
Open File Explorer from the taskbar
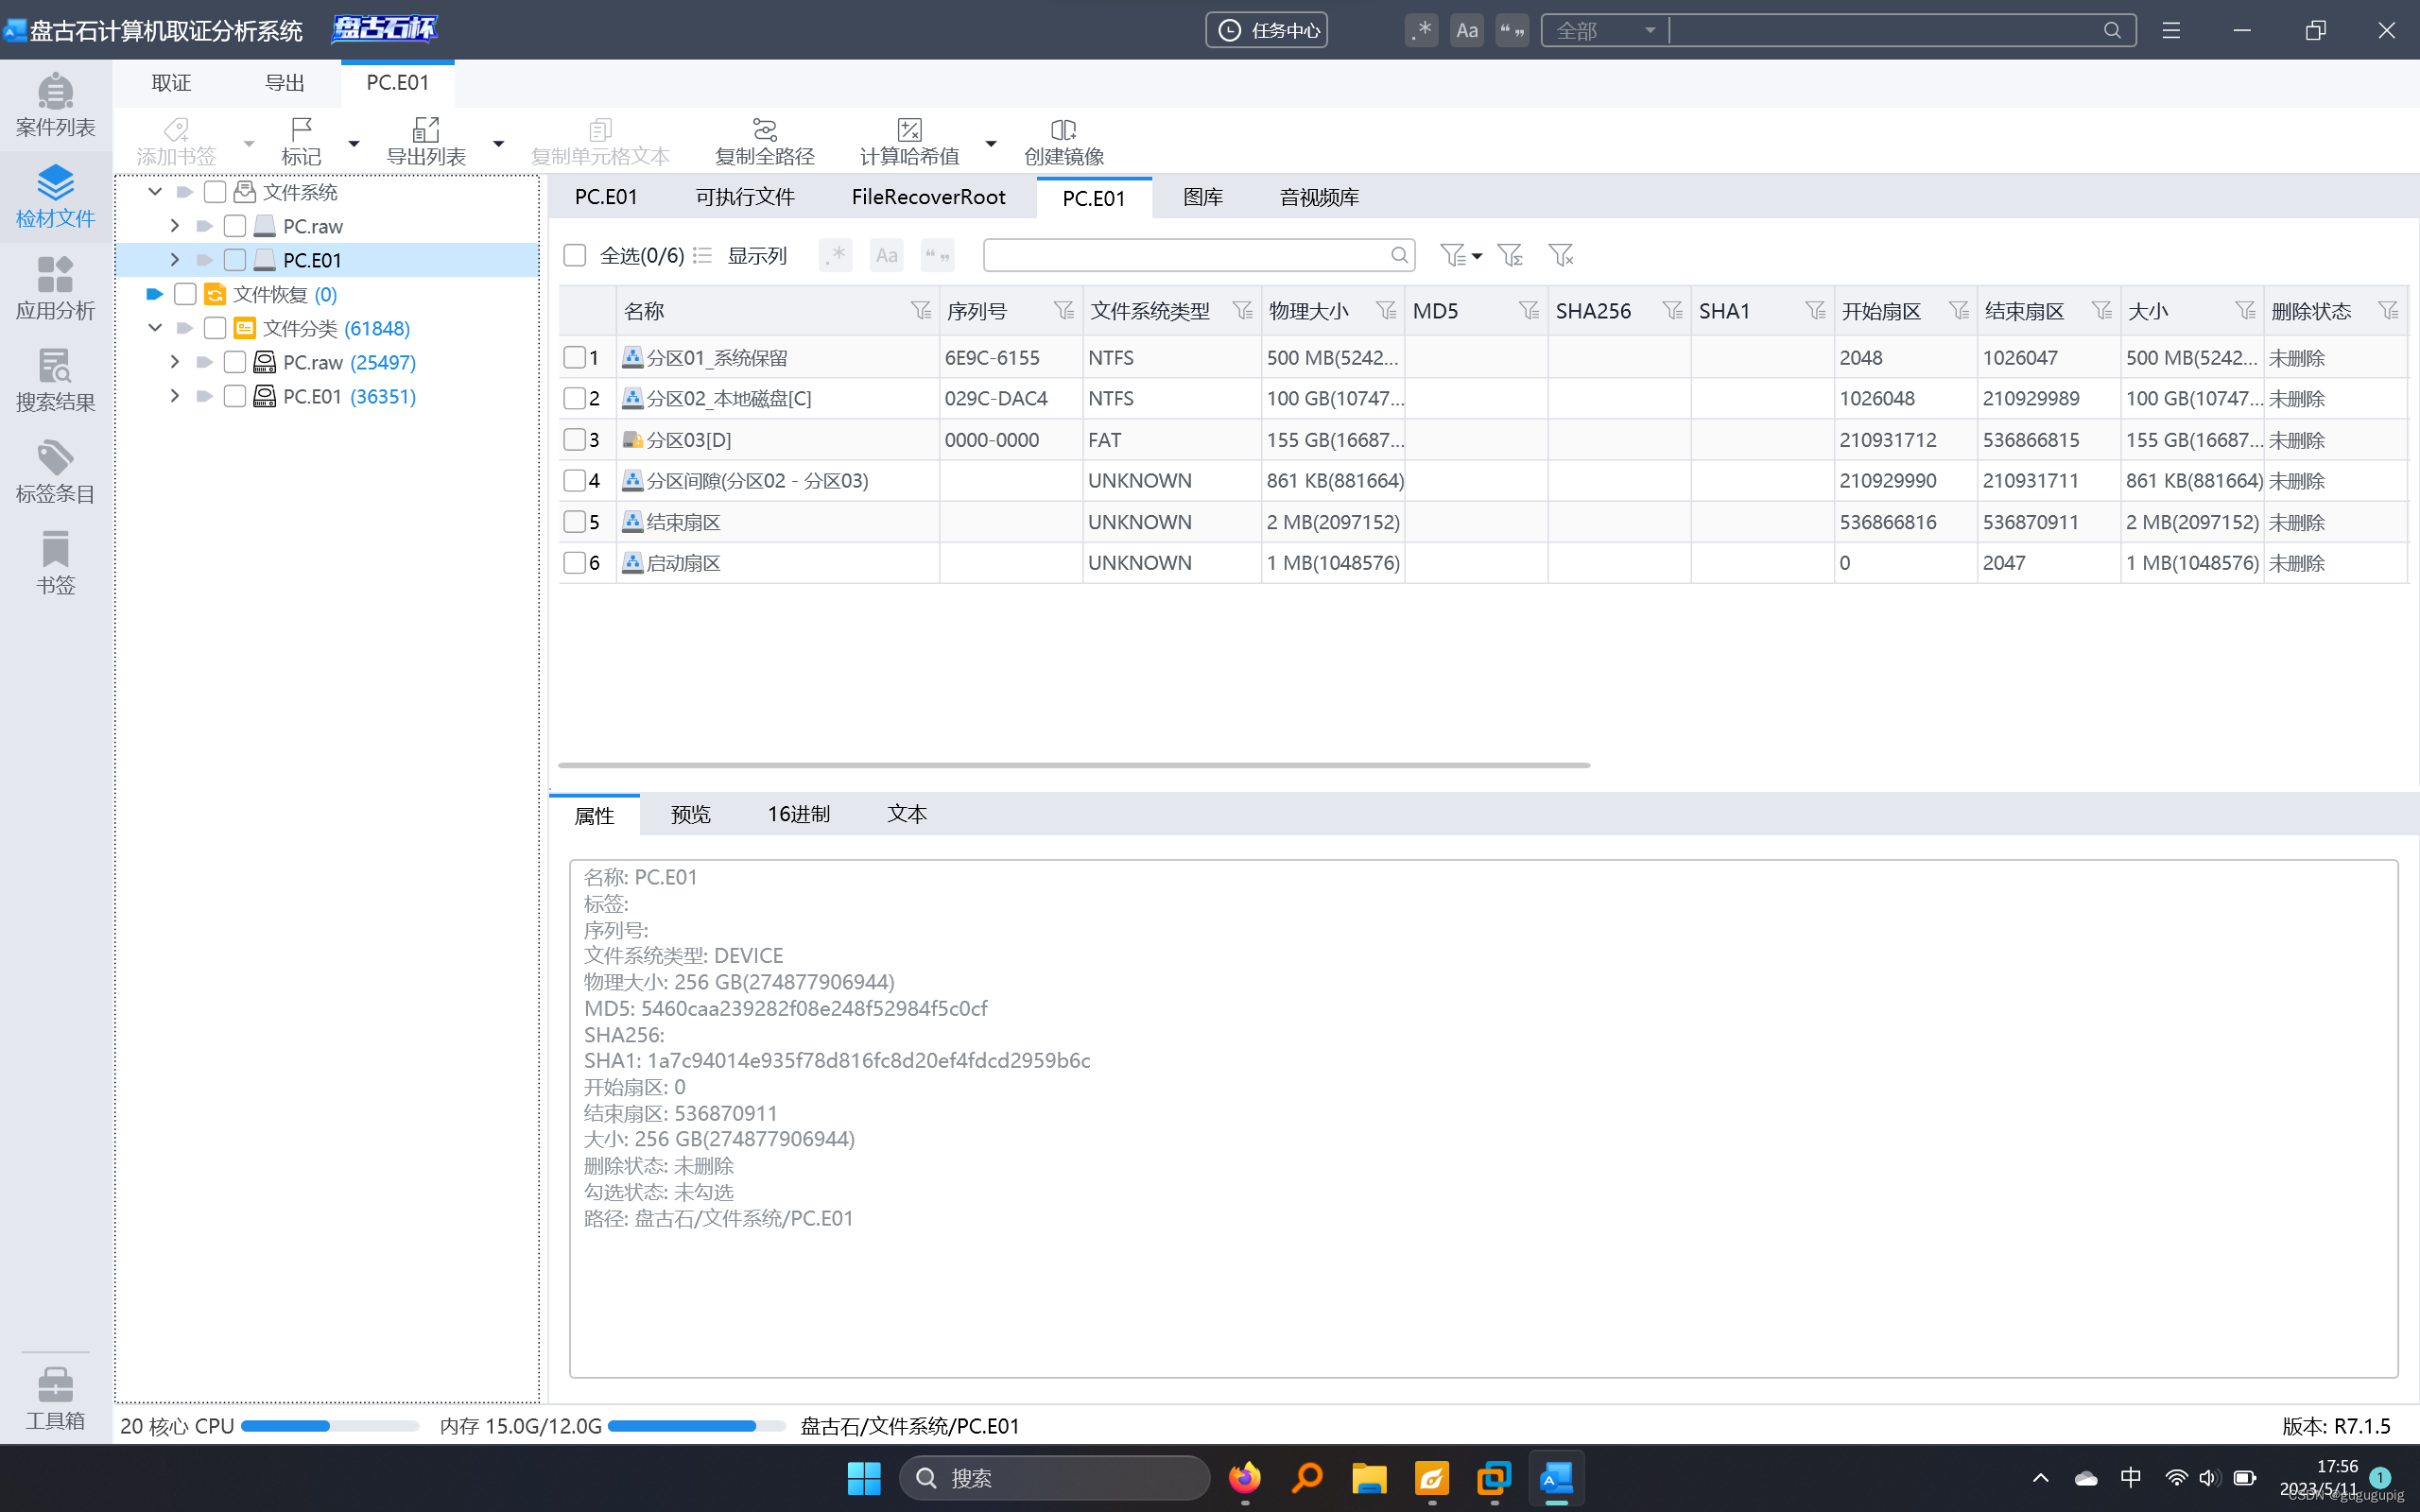pos(1370,1478)
